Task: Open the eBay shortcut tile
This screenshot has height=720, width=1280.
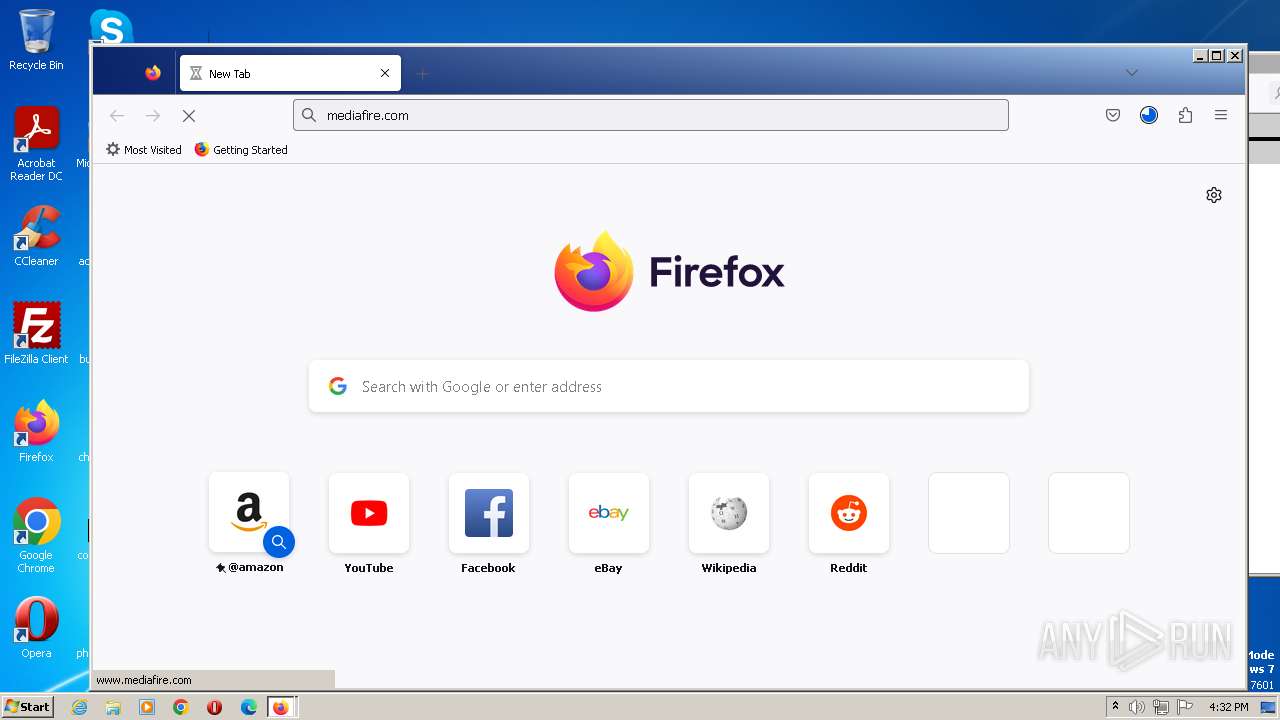Action: [x=609, y=513]
